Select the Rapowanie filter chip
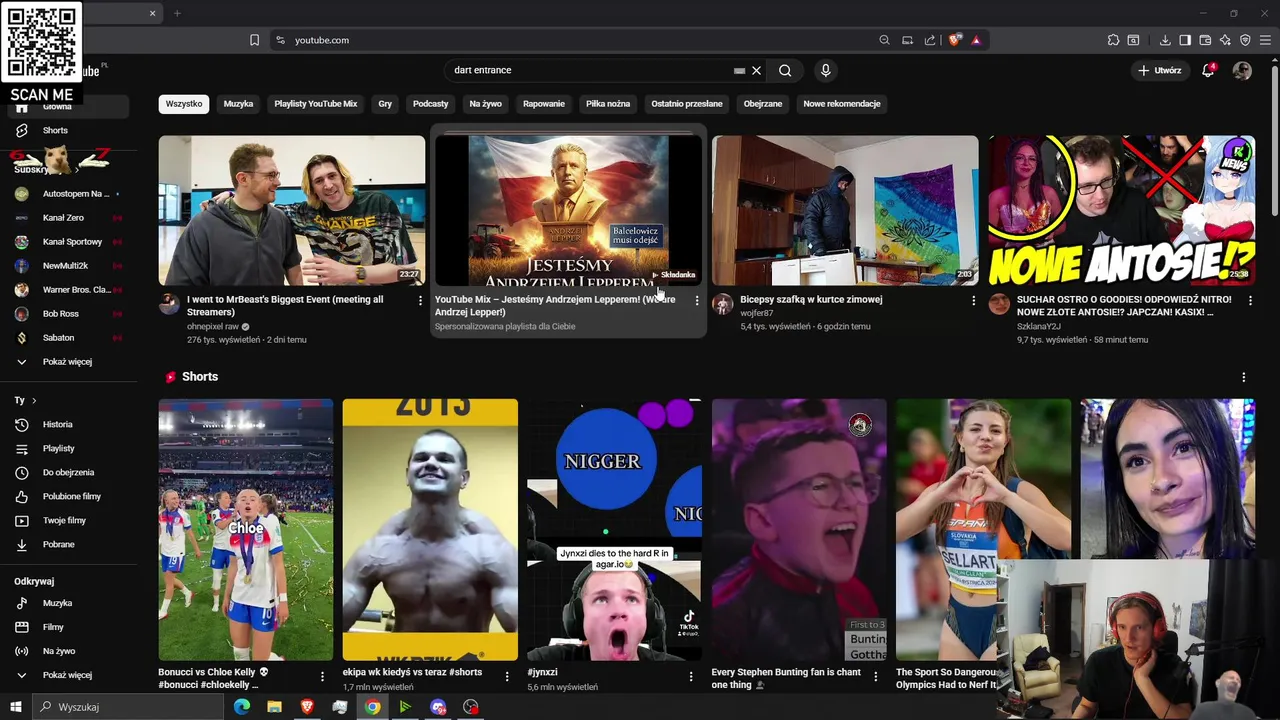 544,104
